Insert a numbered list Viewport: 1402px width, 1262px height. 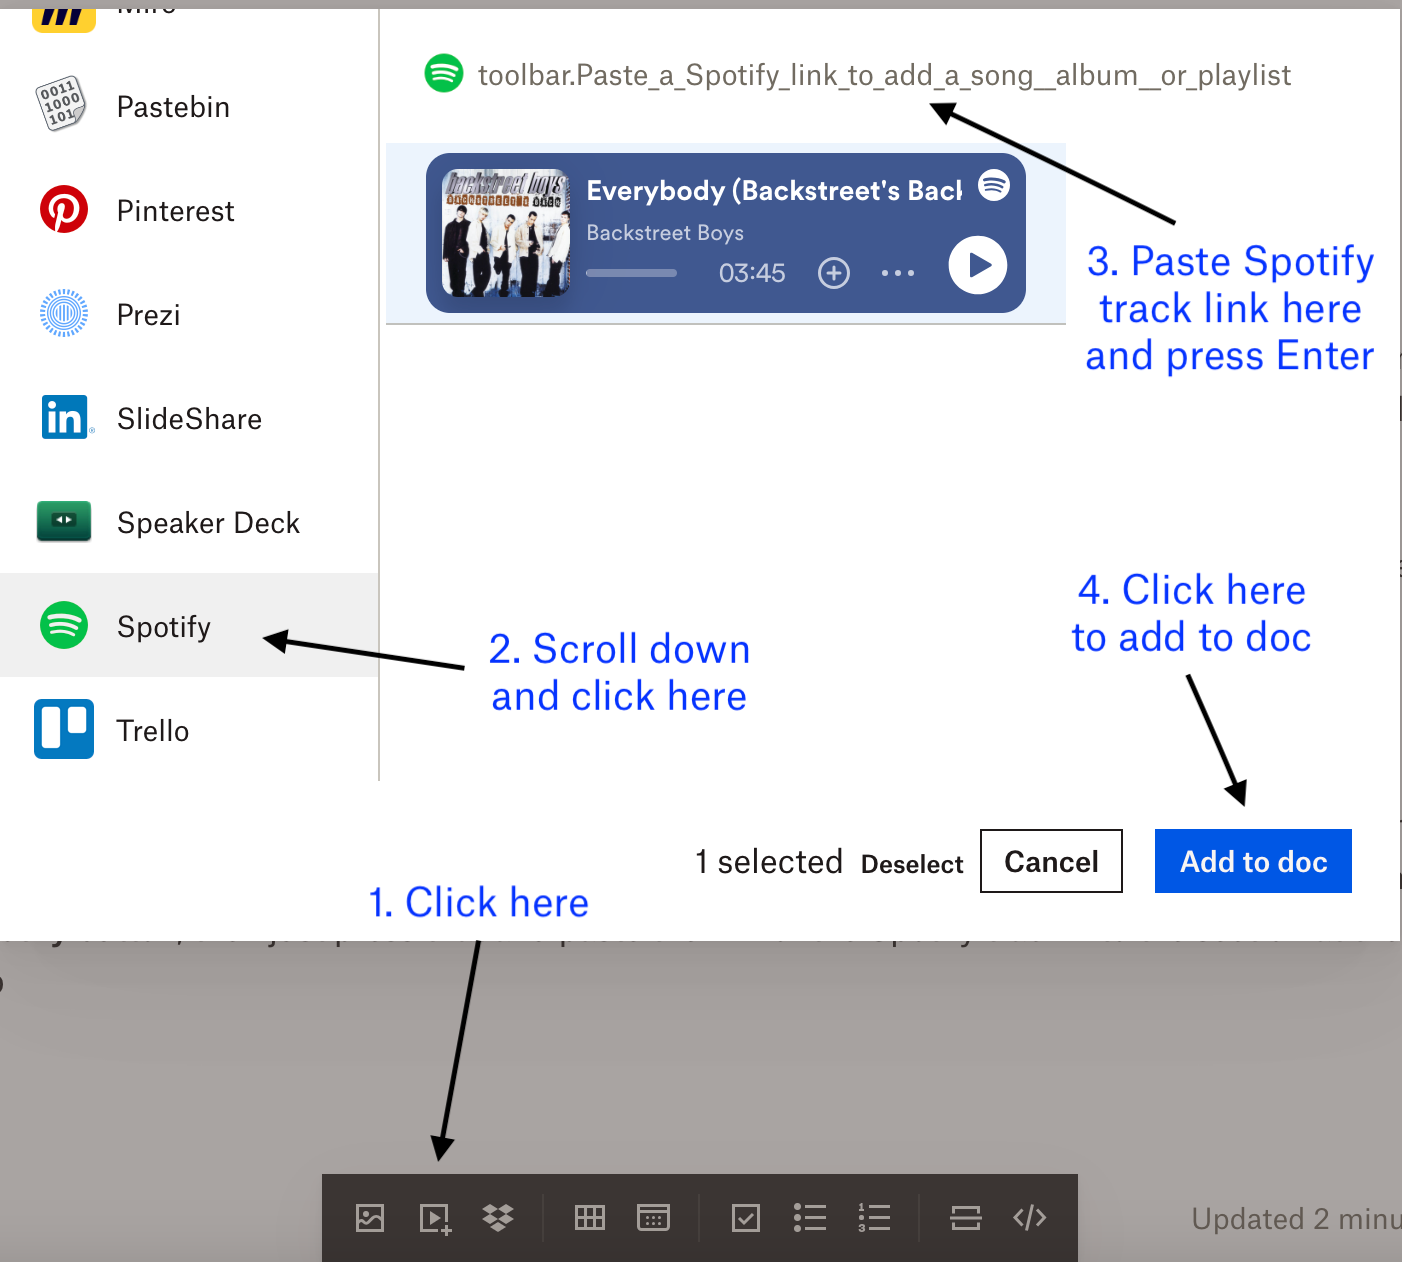(x=873, y=1218)
